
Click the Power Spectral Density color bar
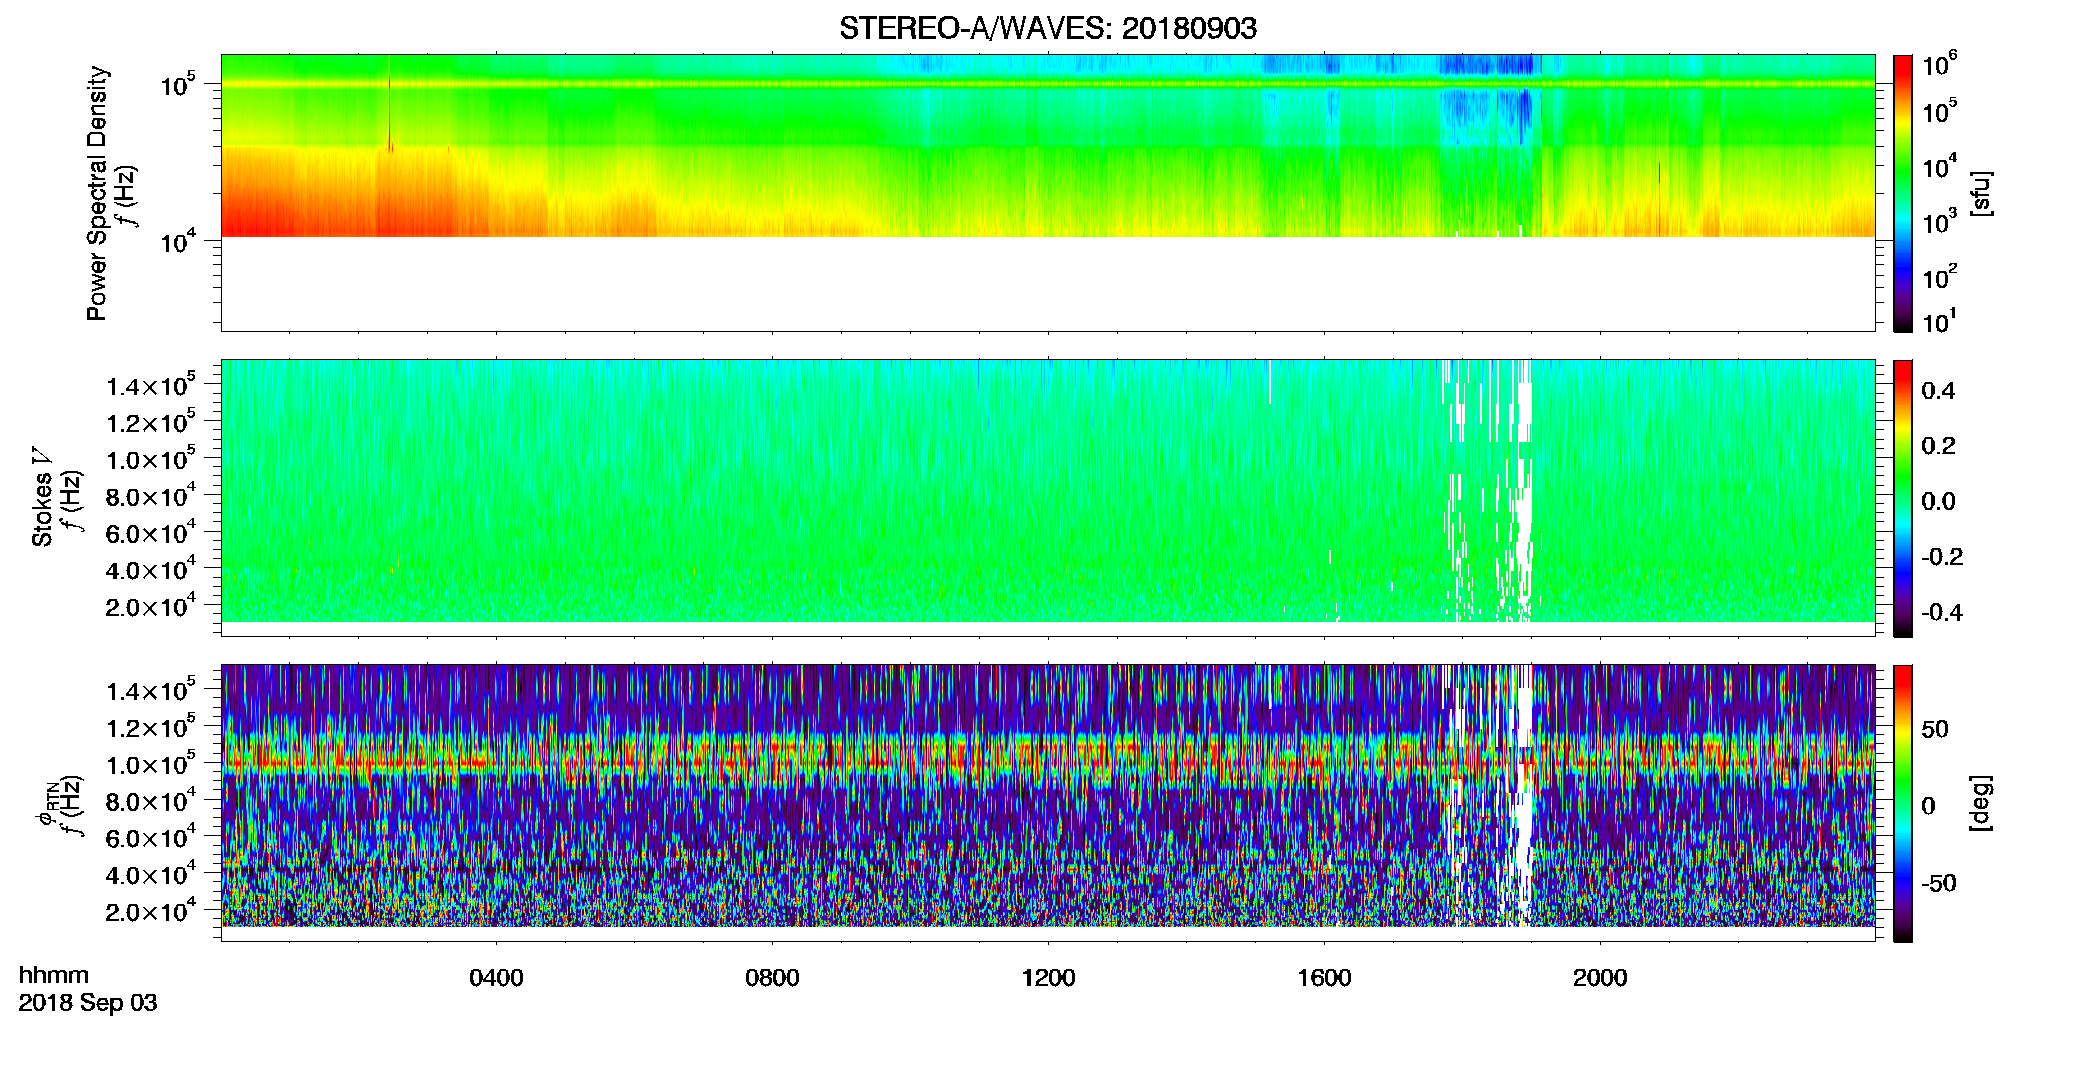point(1902,193)
